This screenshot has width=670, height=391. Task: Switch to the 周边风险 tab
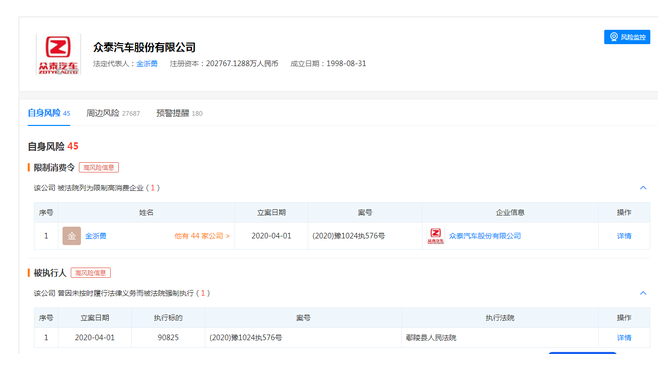click(113, 113)
